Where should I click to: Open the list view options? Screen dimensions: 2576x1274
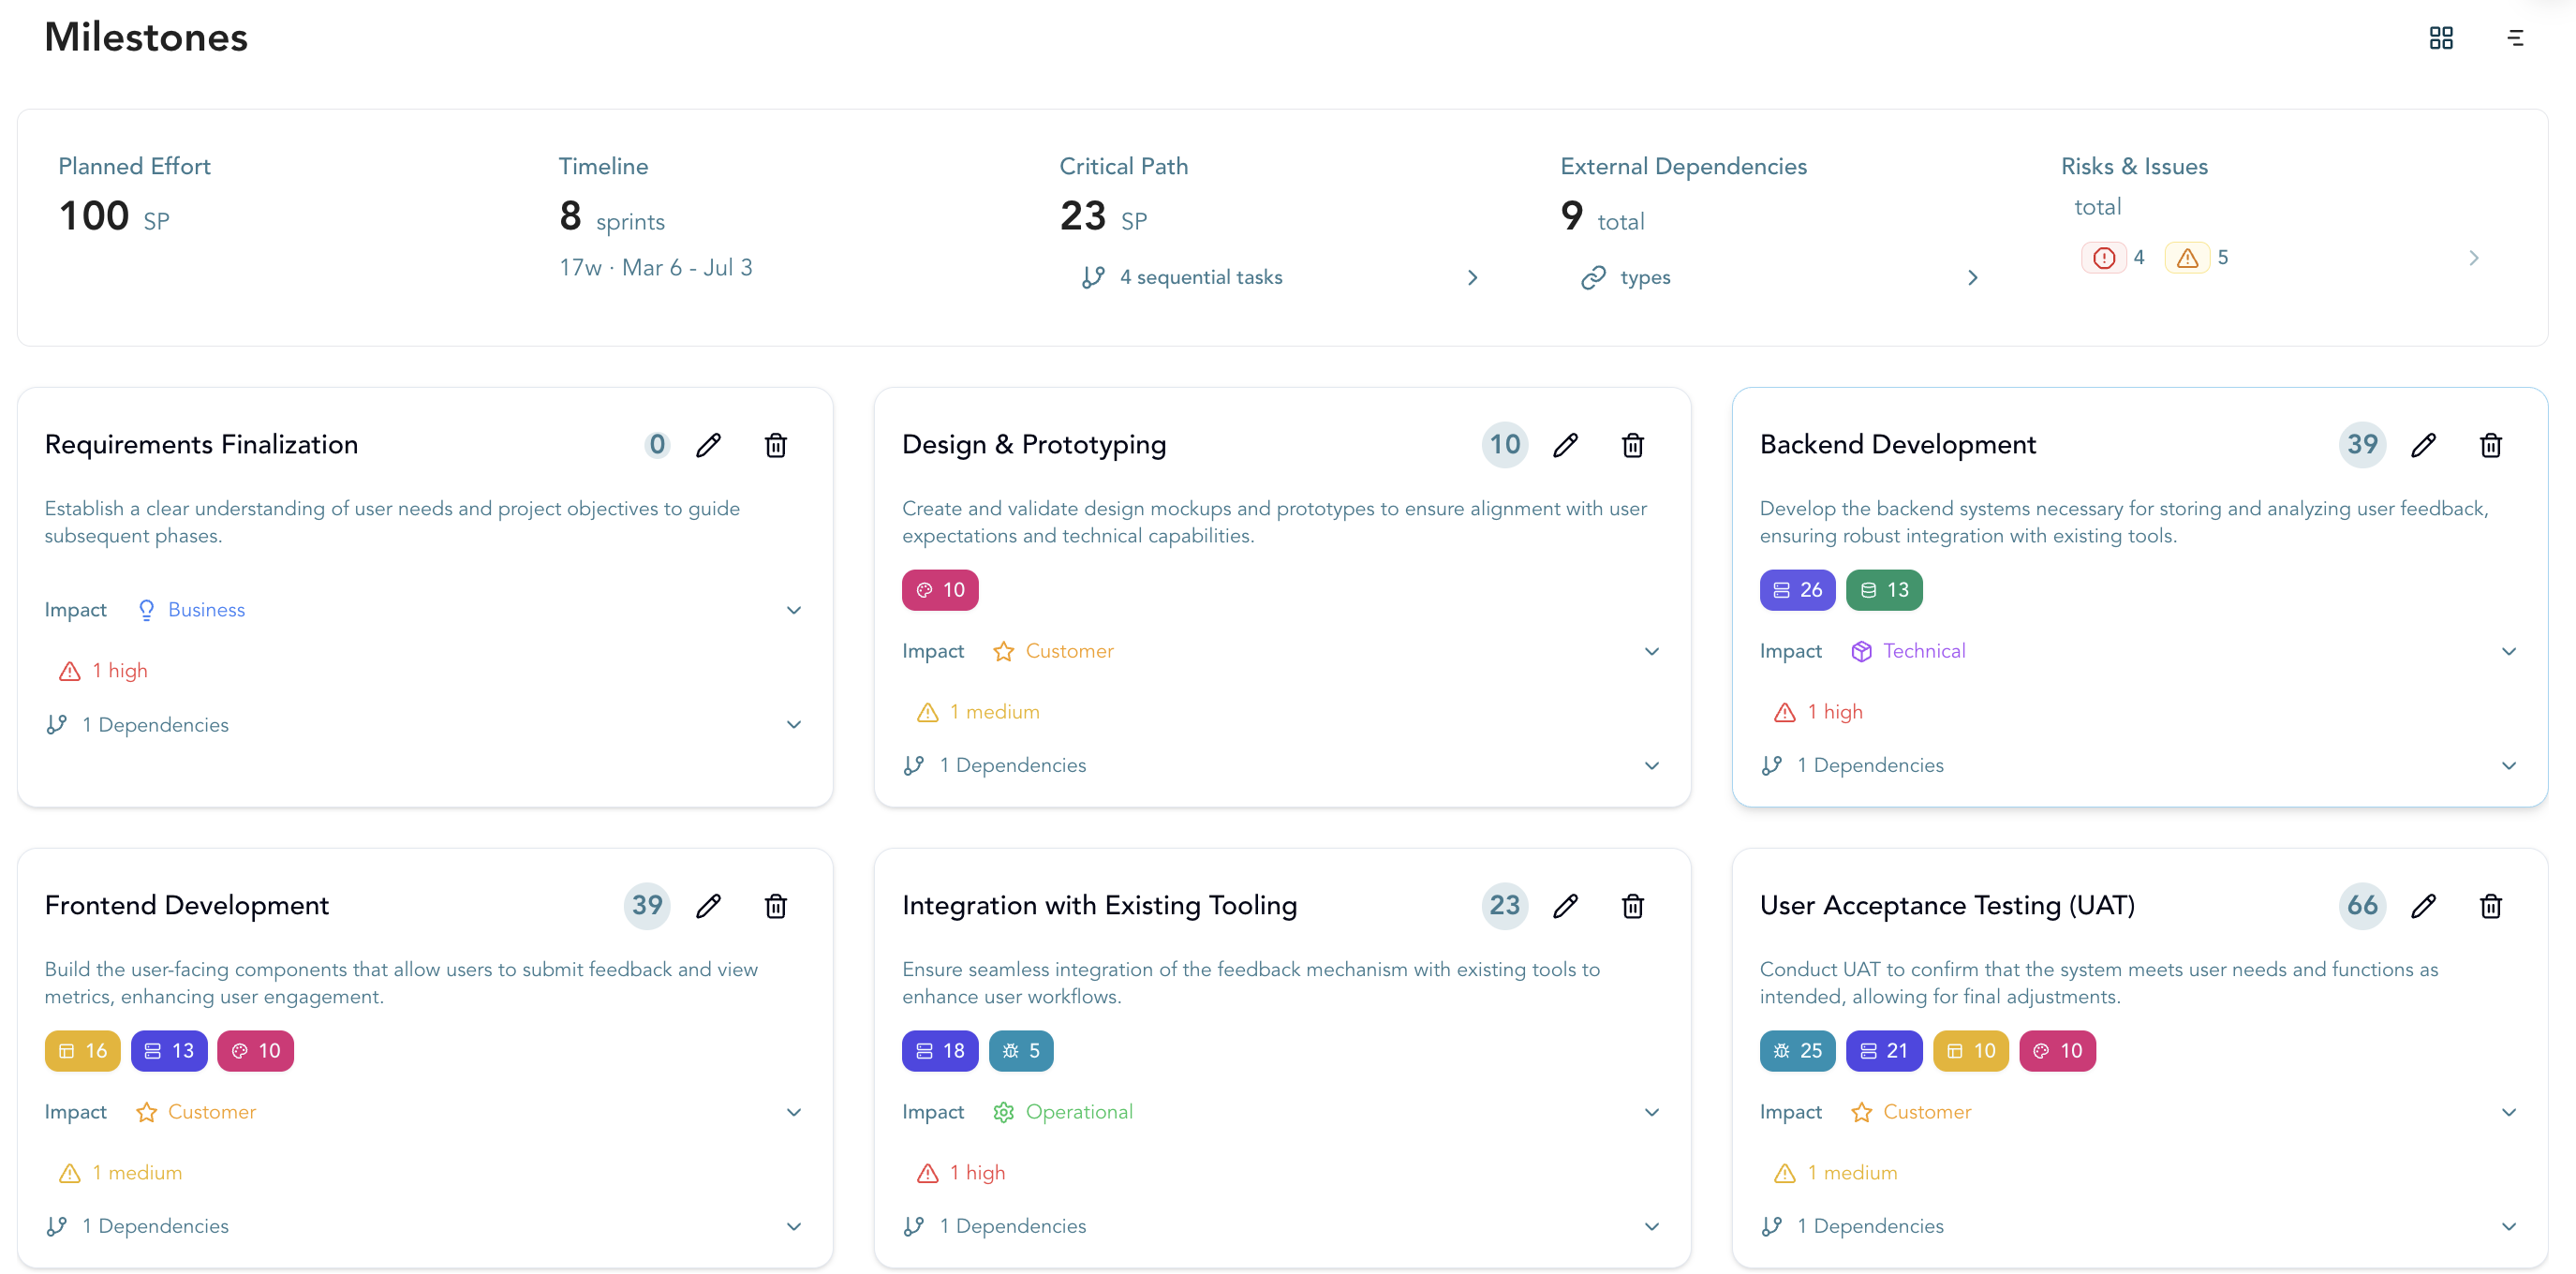tap(2517, 37)
